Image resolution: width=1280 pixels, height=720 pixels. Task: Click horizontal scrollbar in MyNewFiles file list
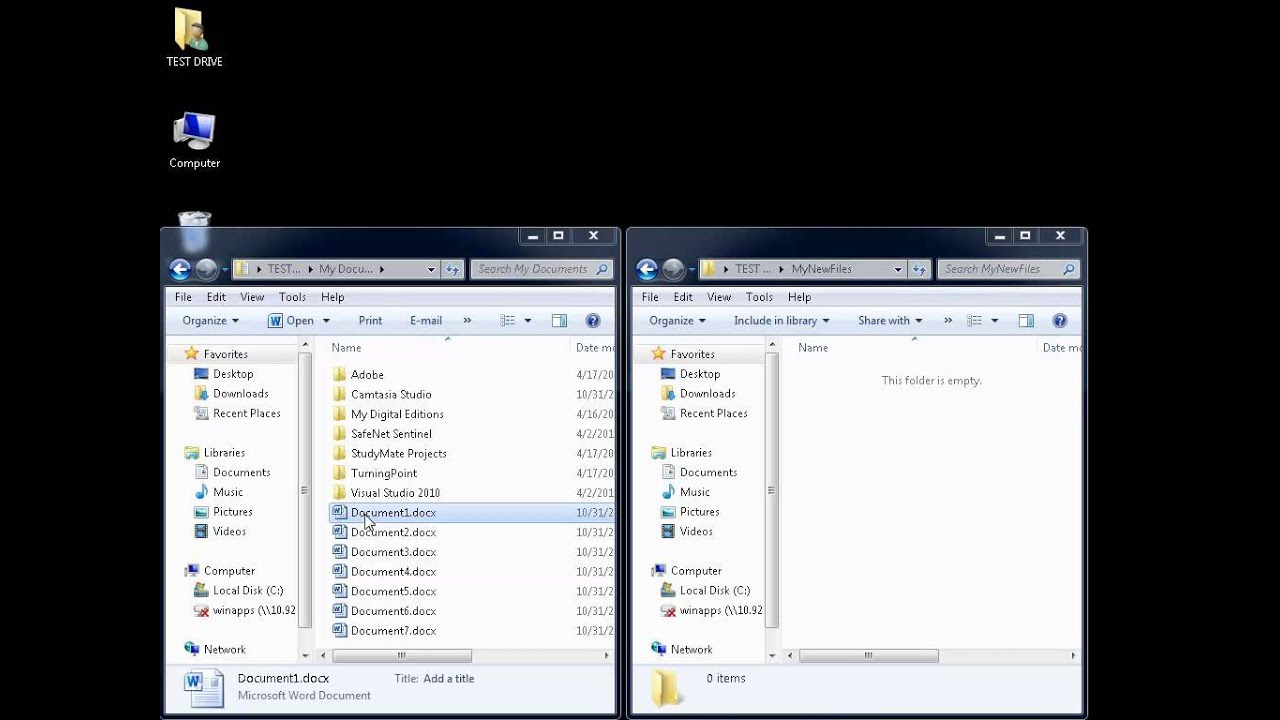(x=868, y=656)
